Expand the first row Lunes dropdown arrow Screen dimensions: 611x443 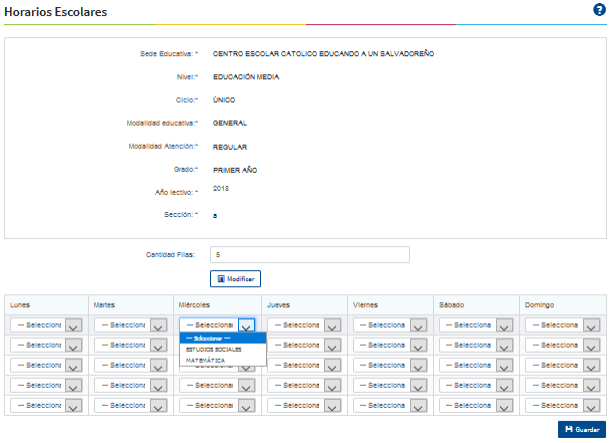pos(72,325)
